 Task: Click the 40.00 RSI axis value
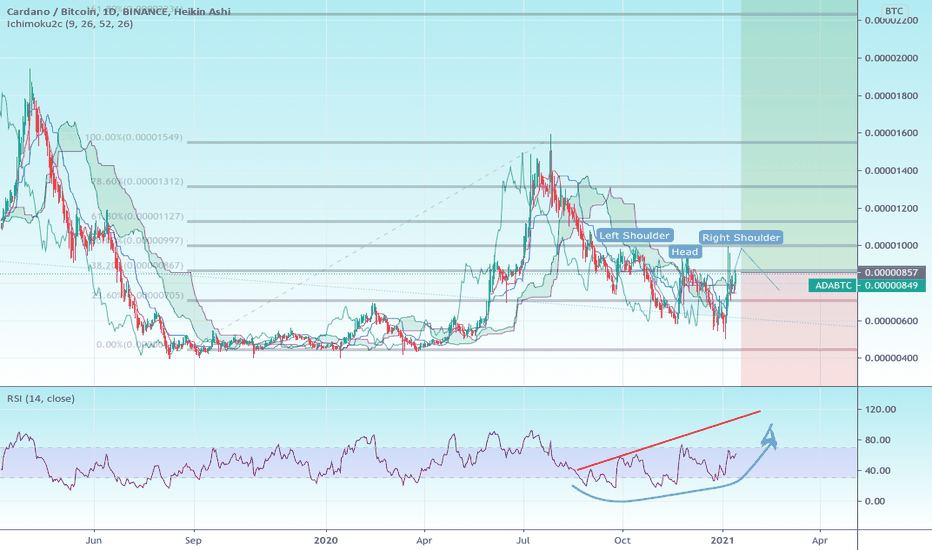click(879, 470)
